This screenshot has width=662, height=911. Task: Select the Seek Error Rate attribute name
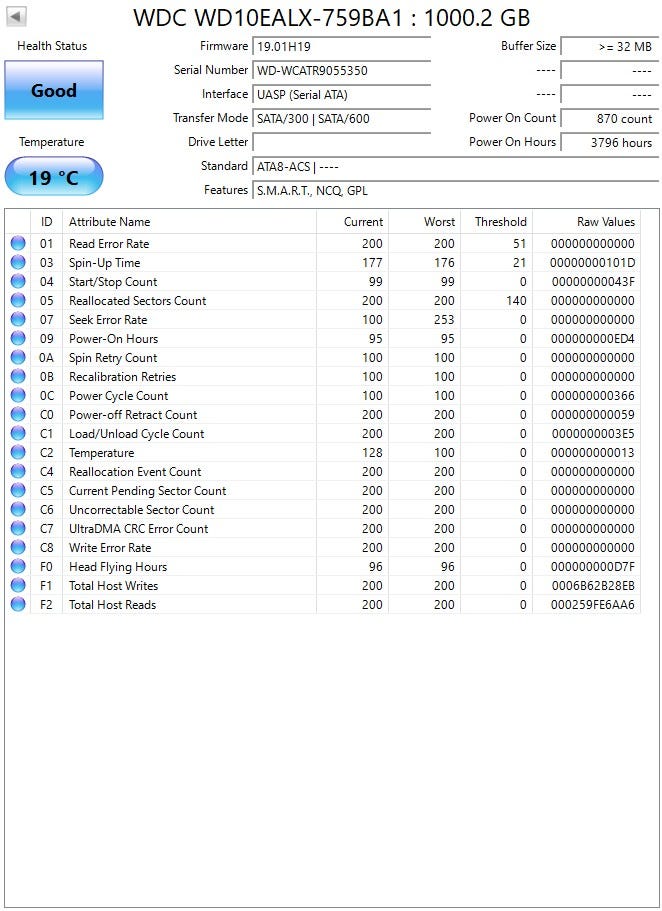pyautogui.click(x=108, y=320)
